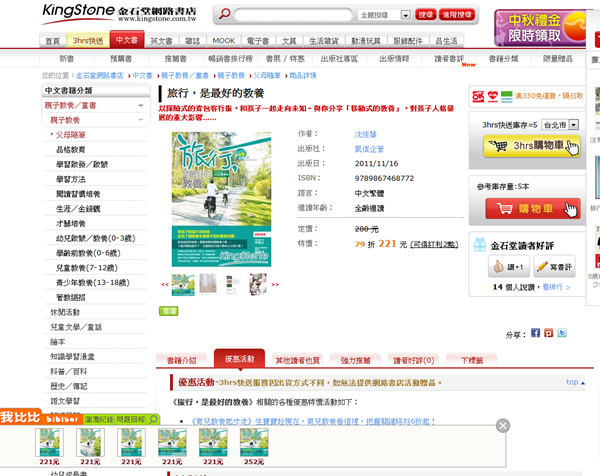This screenshot has height=476, width=600.
Task: Open the MOOK tab
Action: 224,41
